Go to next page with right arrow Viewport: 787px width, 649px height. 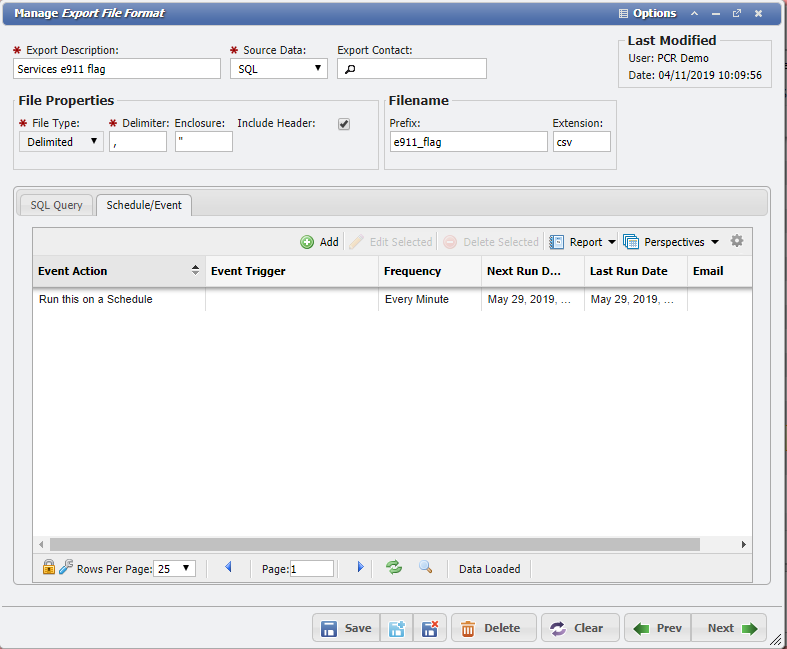(361, 567)
